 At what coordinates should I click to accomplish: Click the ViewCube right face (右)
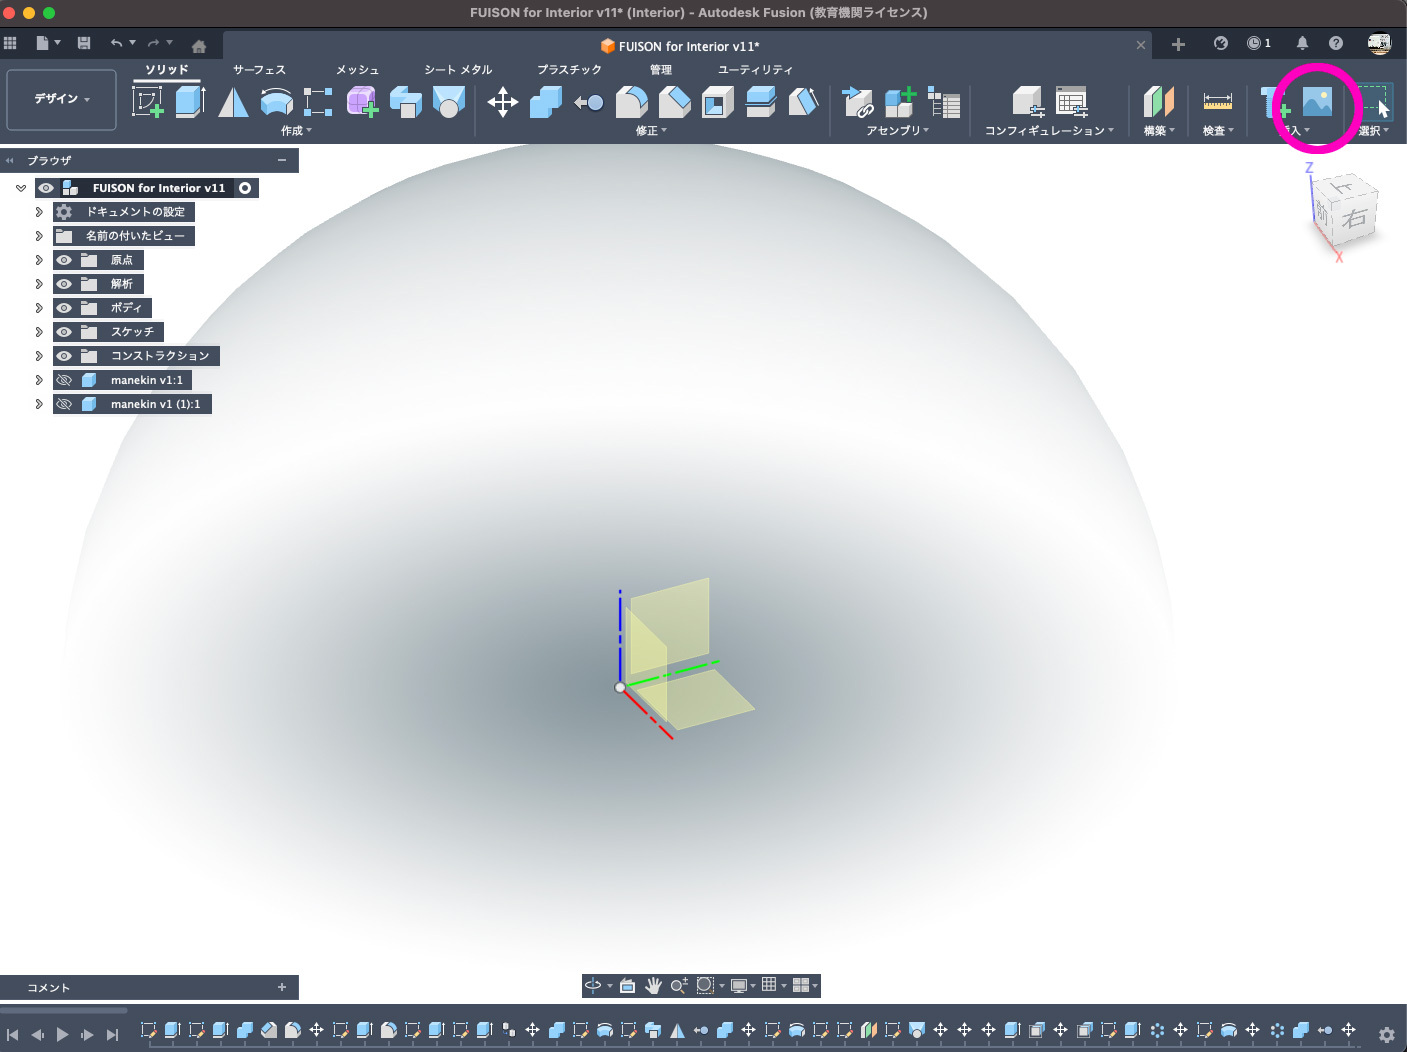point(1355,218)
